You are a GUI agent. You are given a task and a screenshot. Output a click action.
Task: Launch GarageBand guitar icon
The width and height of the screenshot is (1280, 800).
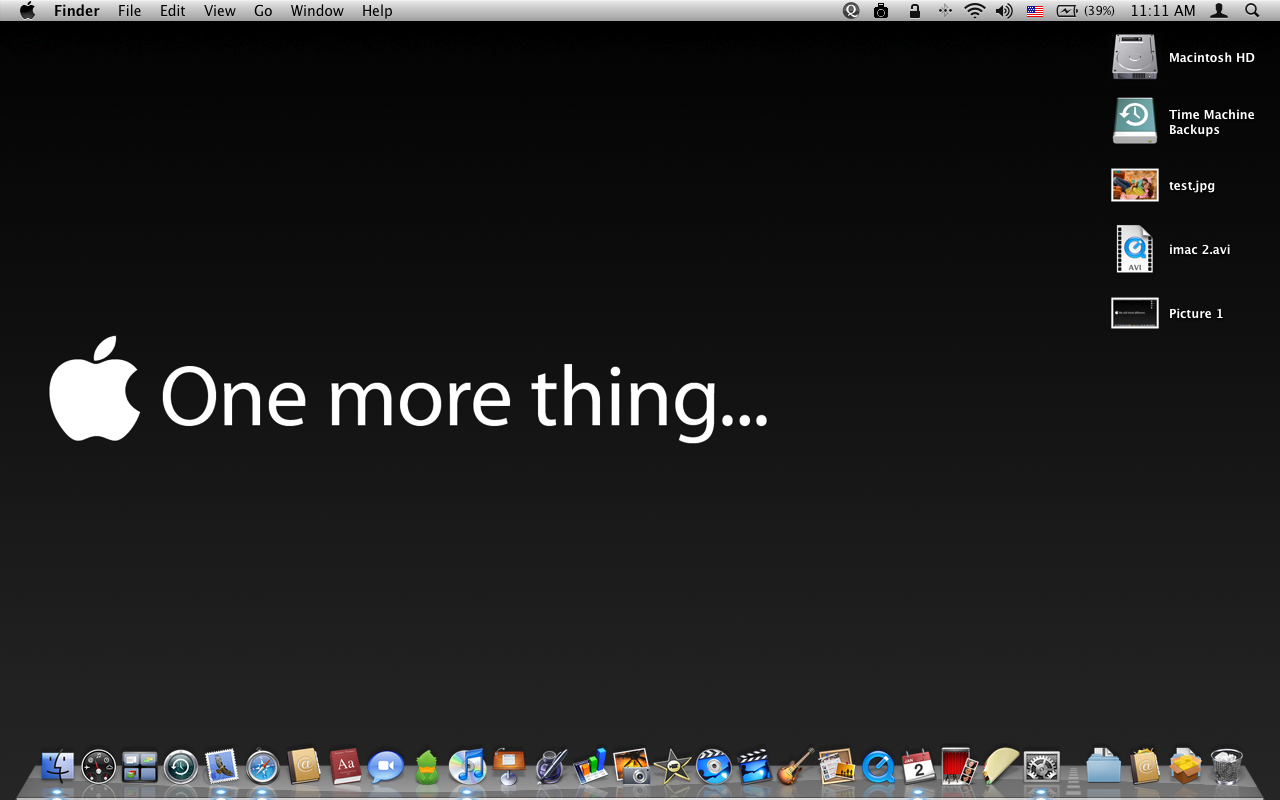pos(796,767)
